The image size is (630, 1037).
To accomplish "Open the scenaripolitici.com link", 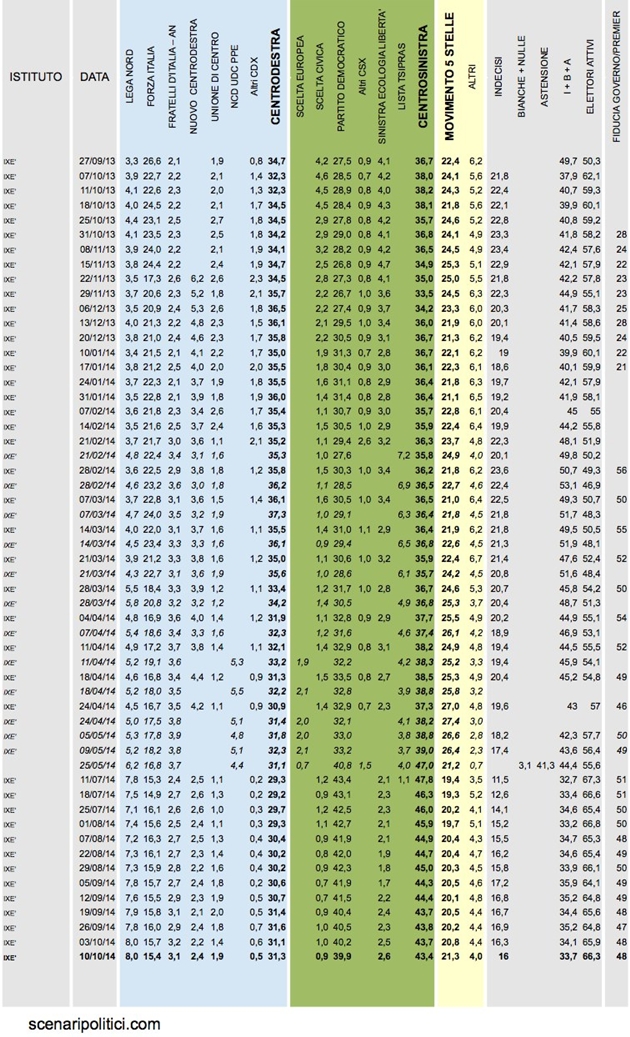I will [95, 1023].
